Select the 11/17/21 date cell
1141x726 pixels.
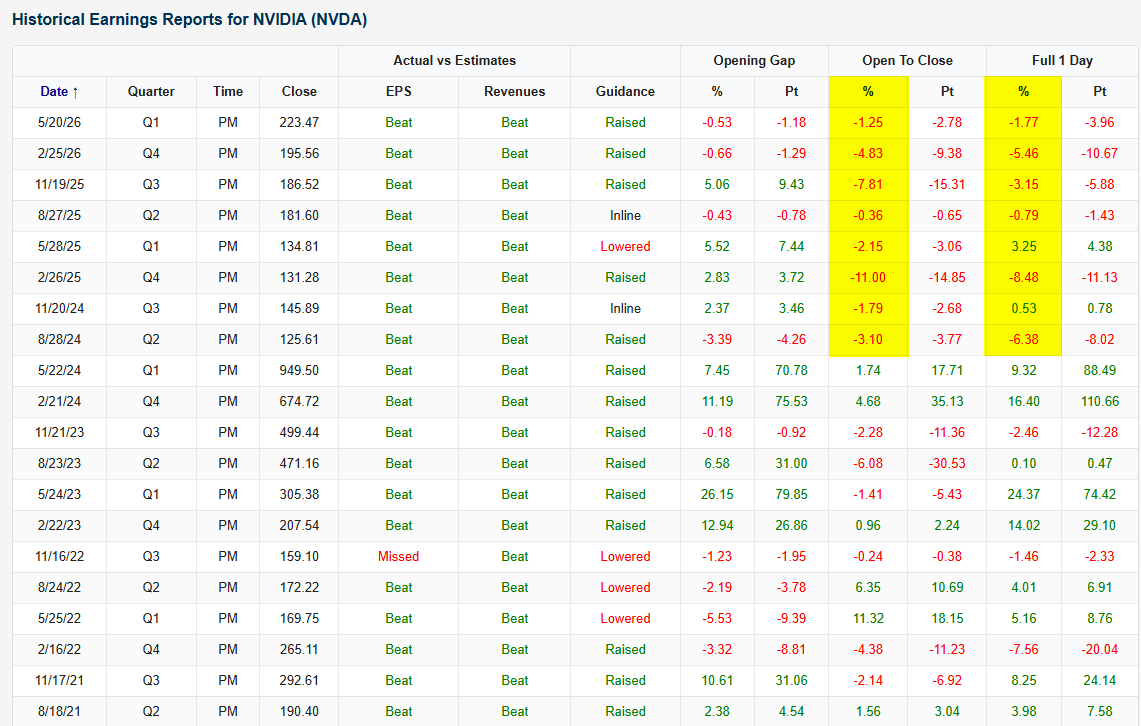pos(59,680)
